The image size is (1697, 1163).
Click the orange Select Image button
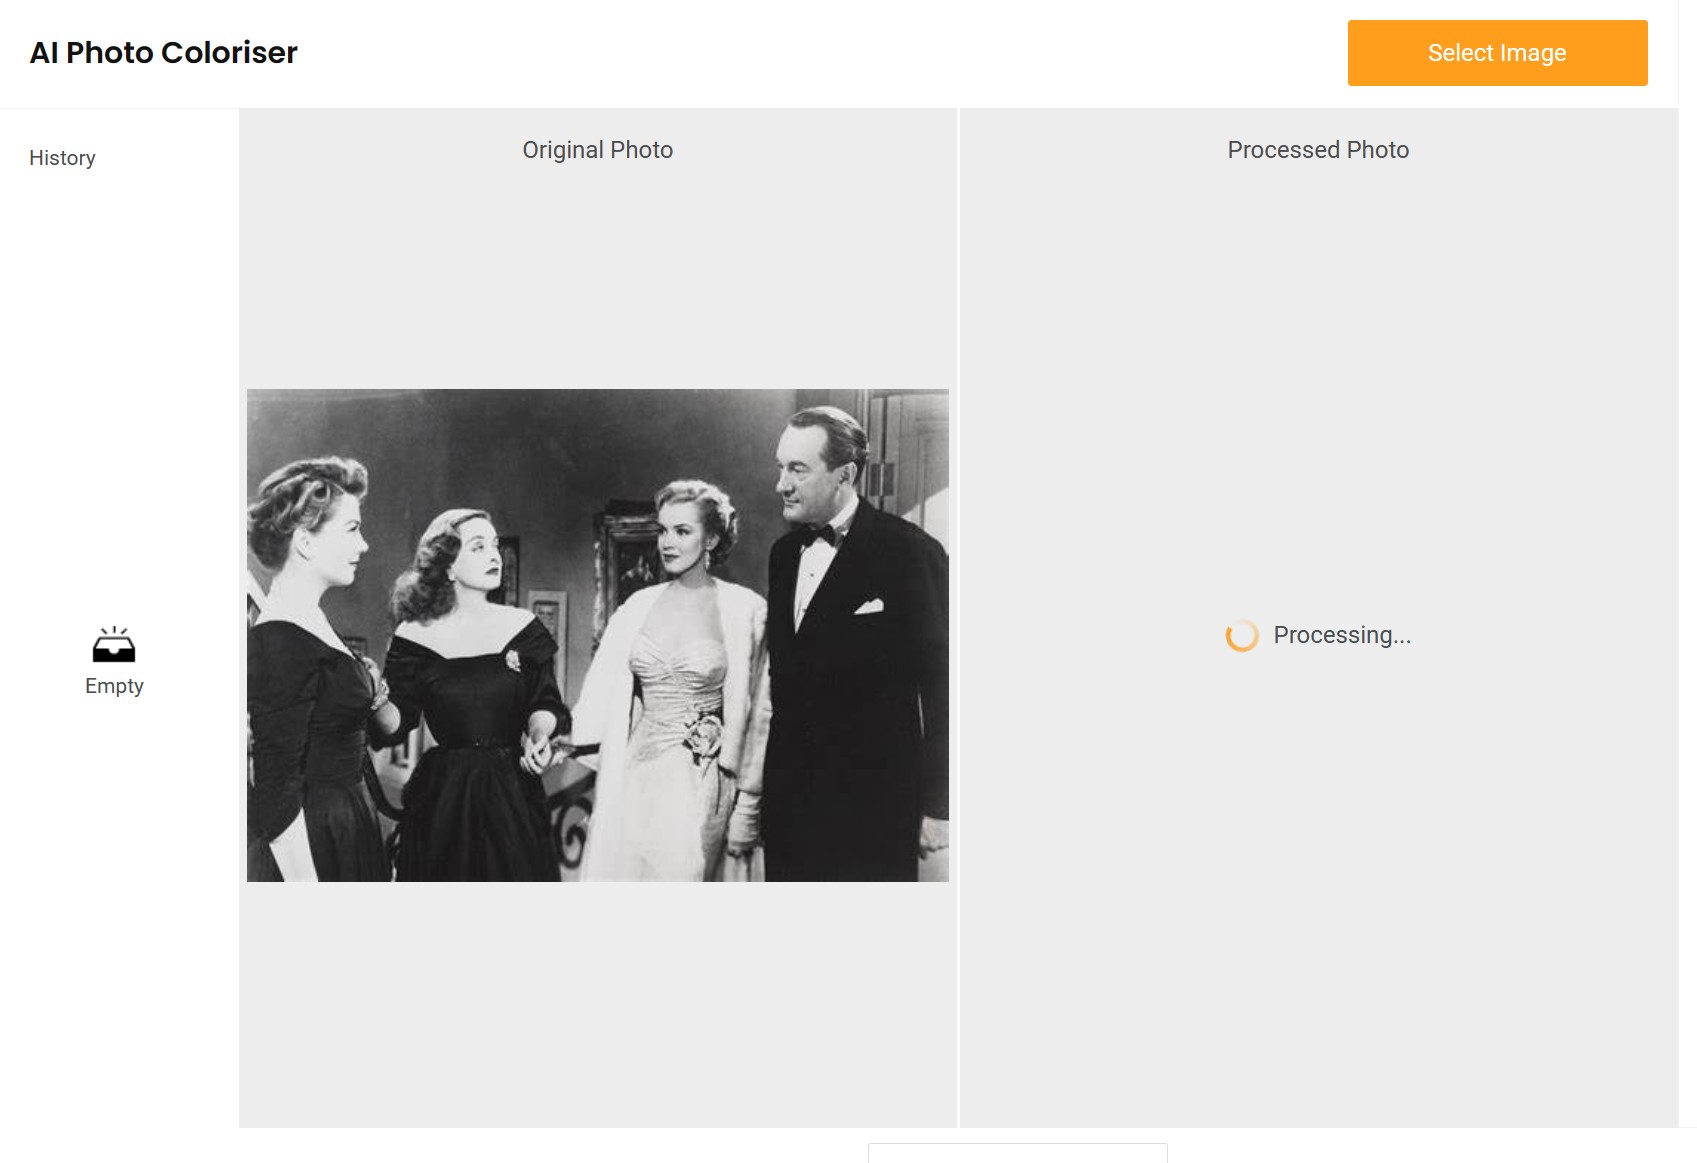pos(1496,53)
